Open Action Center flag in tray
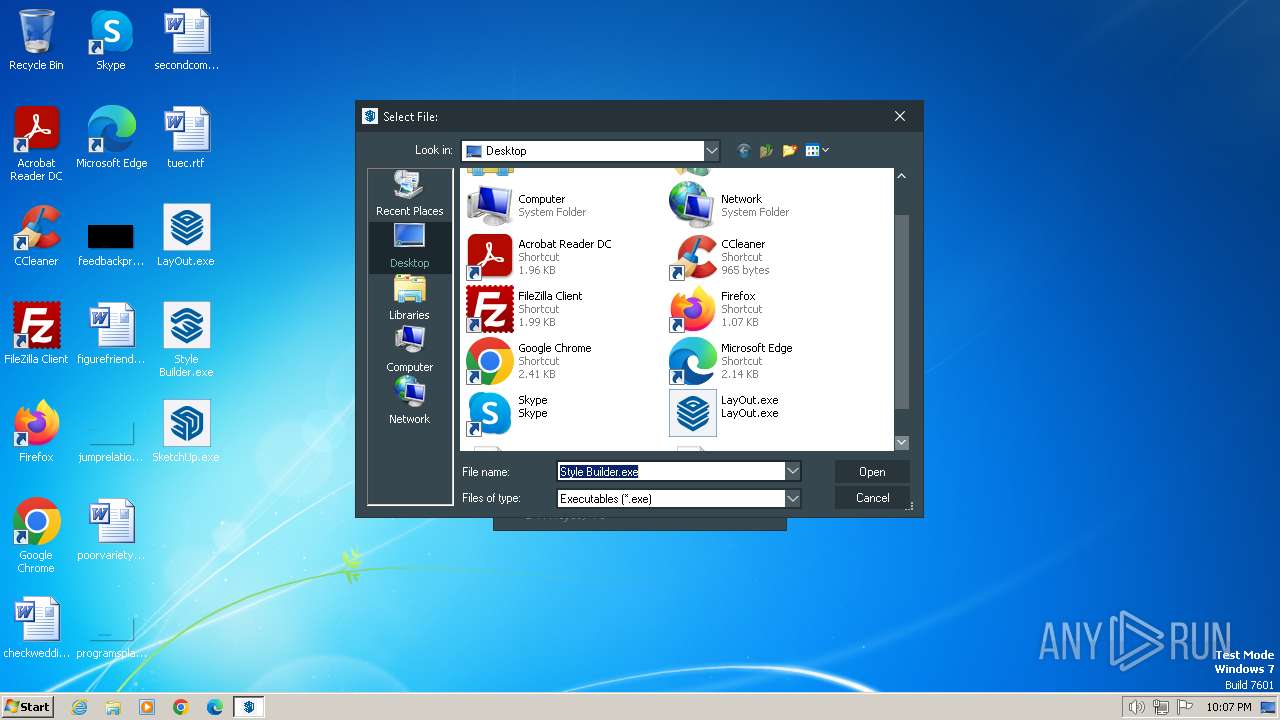1280x720 pixels. (1185, 707)
